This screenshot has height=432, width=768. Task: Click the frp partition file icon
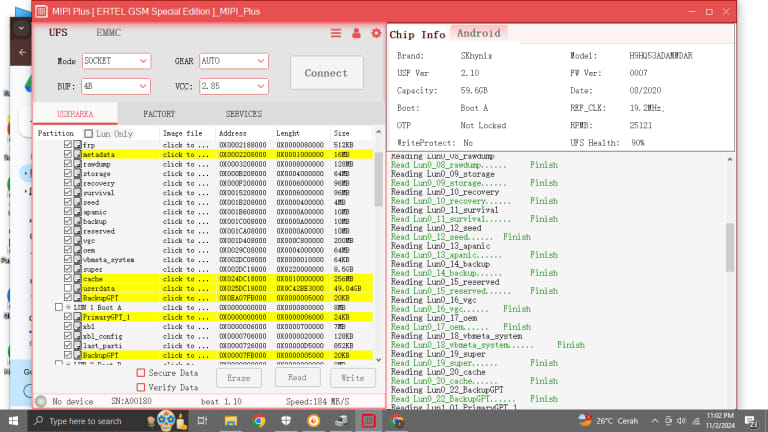(77, 145)
